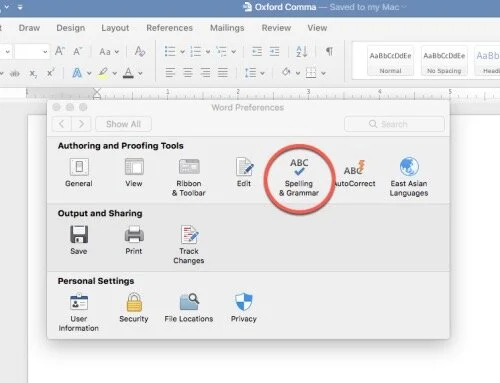Switch to the Review tab
This screenshot has width=500, height=383.
click(276, 28)
